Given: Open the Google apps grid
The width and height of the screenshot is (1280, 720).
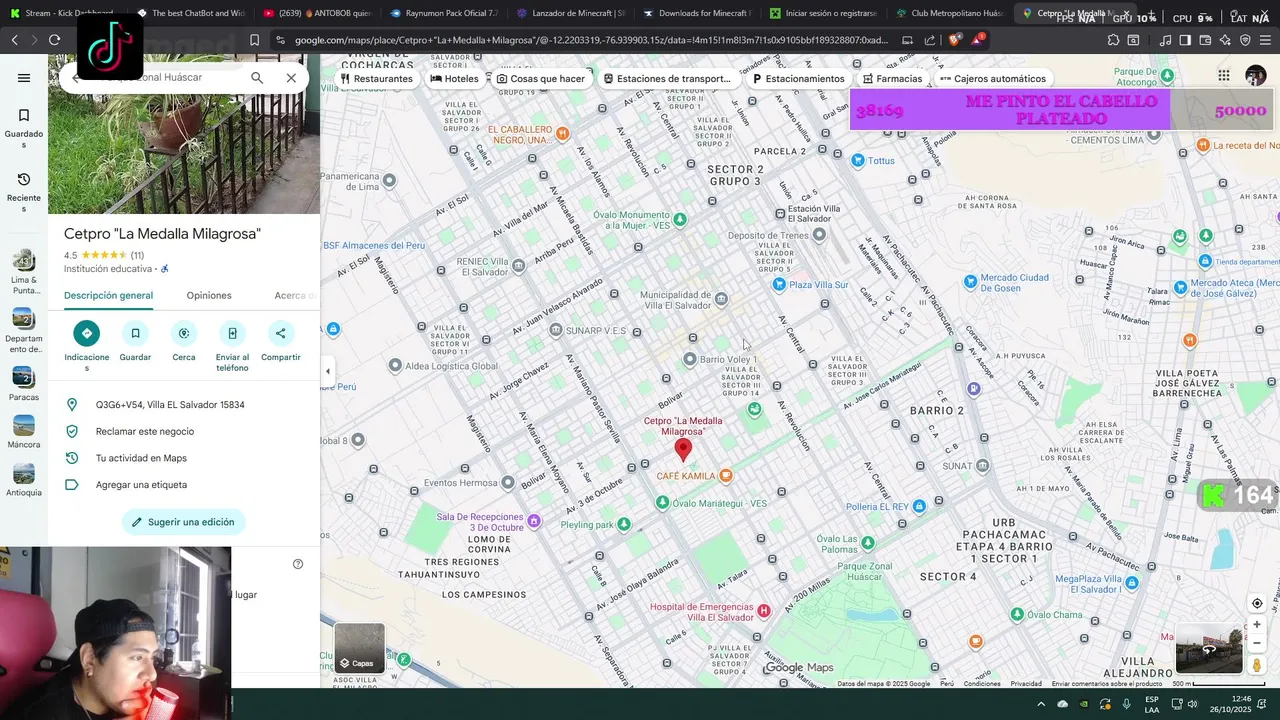Looking at the screenshot, I should pyautogui.click(x=1223, y=76).
